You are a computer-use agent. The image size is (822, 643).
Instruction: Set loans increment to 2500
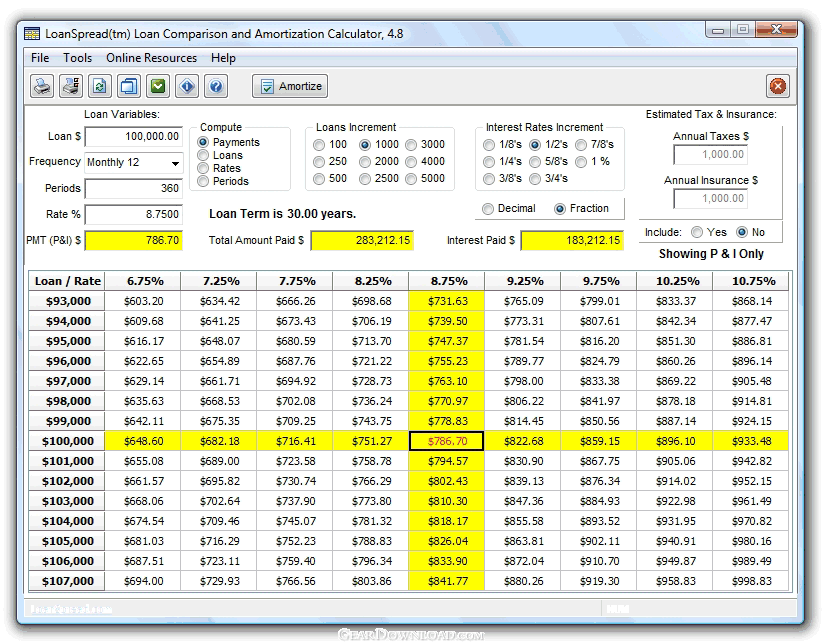point(365,179)
